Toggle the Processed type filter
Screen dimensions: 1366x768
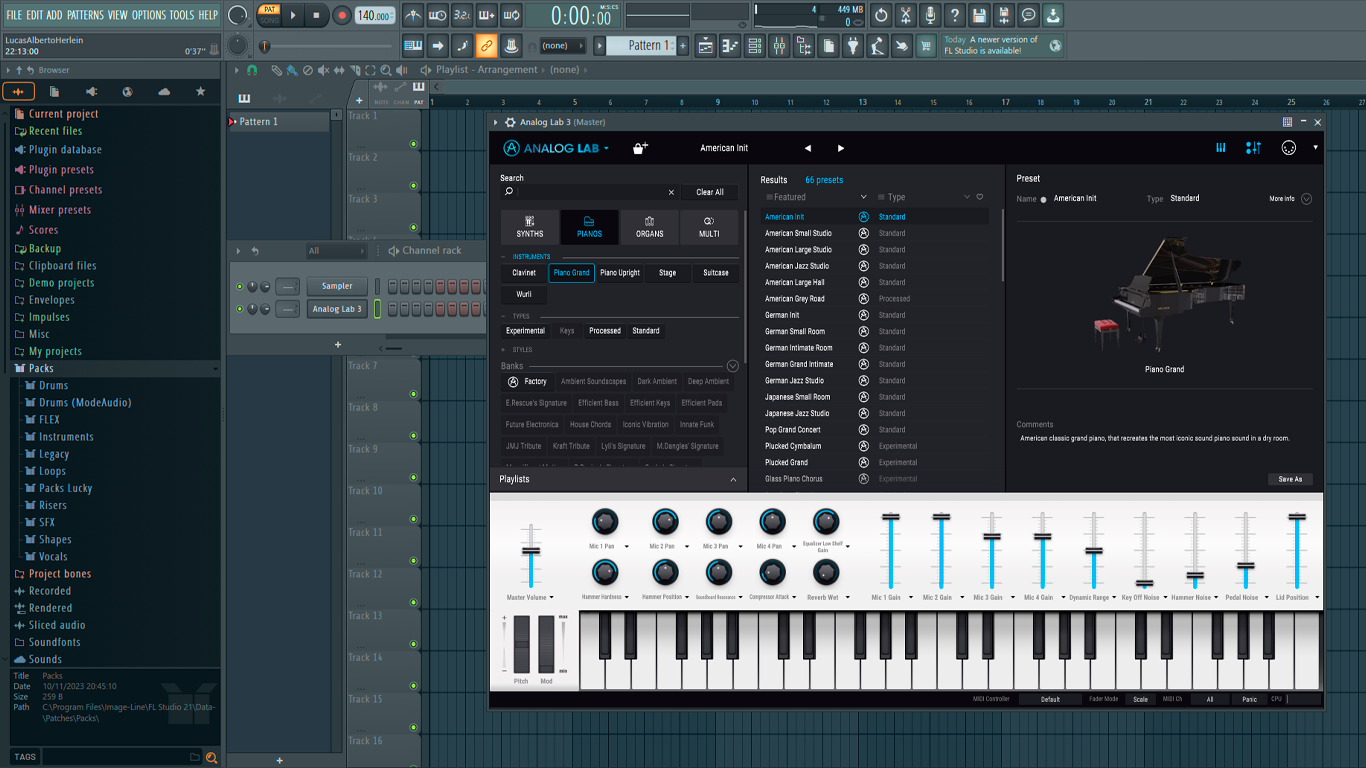tap(605, 330)
